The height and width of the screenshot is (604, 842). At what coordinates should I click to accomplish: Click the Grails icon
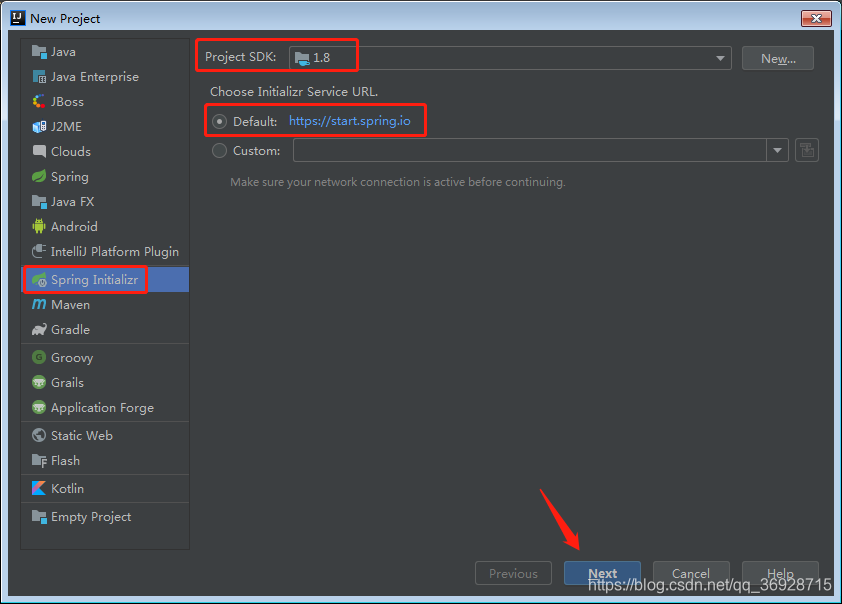39,382
